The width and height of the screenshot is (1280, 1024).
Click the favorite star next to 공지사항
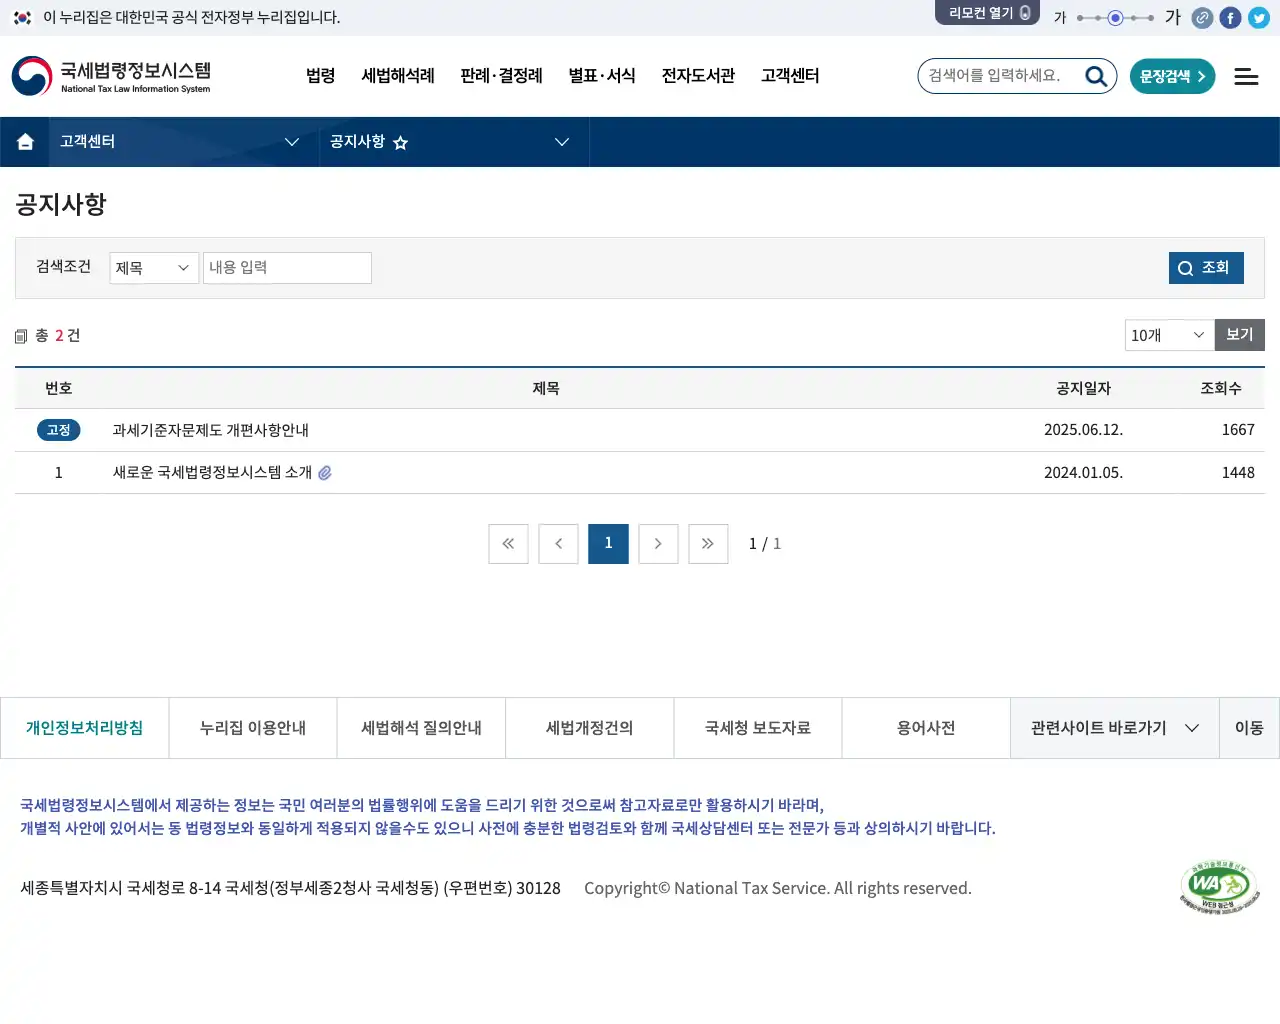pyautogui.click(x=400, y=143)
